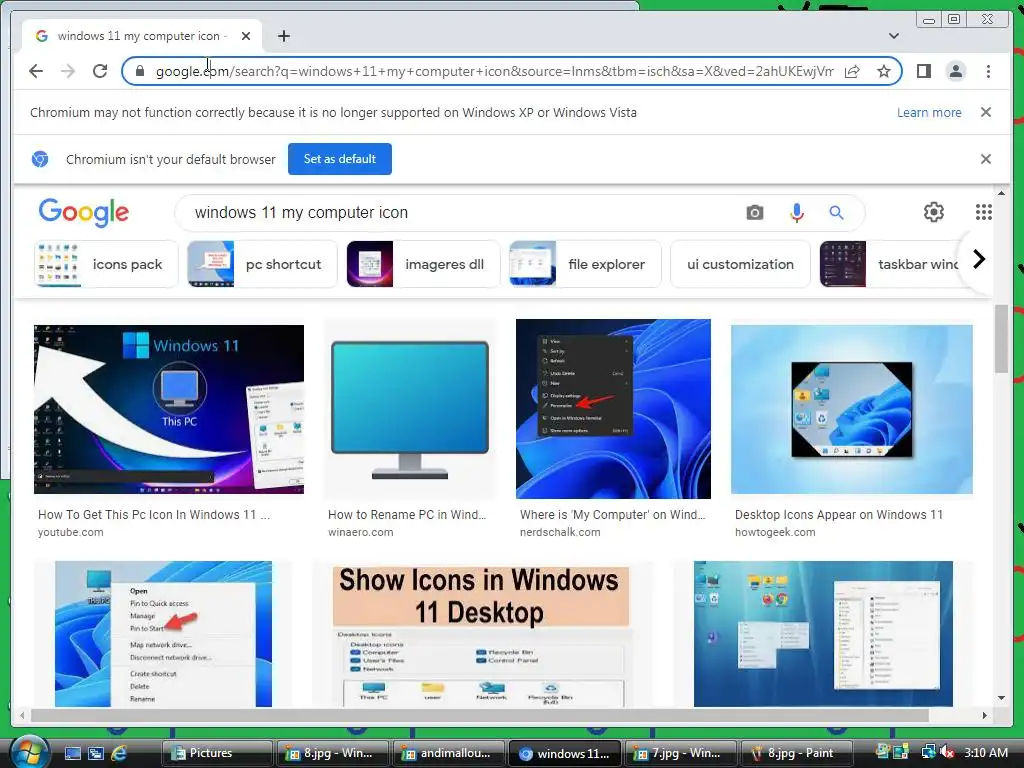View site info via the padlock icon
The height and width of the screenshot is (768, 1024).
tap(140, 71)
